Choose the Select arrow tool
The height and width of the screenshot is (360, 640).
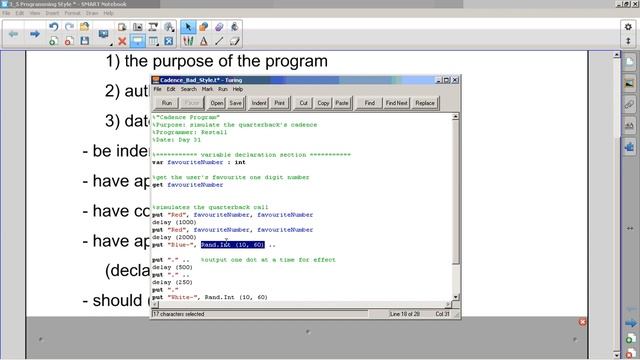tap(188, 27)
